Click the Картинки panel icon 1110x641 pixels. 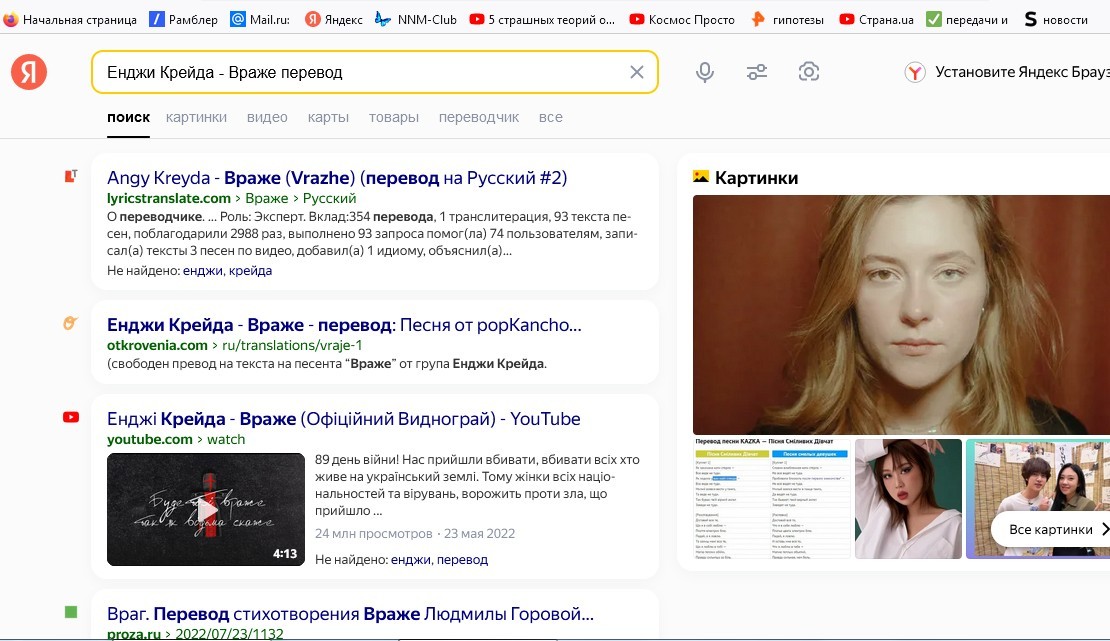tap(701, 176)
